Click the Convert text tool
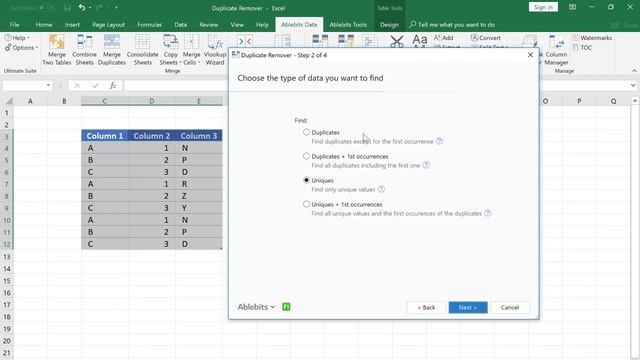Image resolution: width=640 pixels, height=360 pixels. [x=486, y=38]
